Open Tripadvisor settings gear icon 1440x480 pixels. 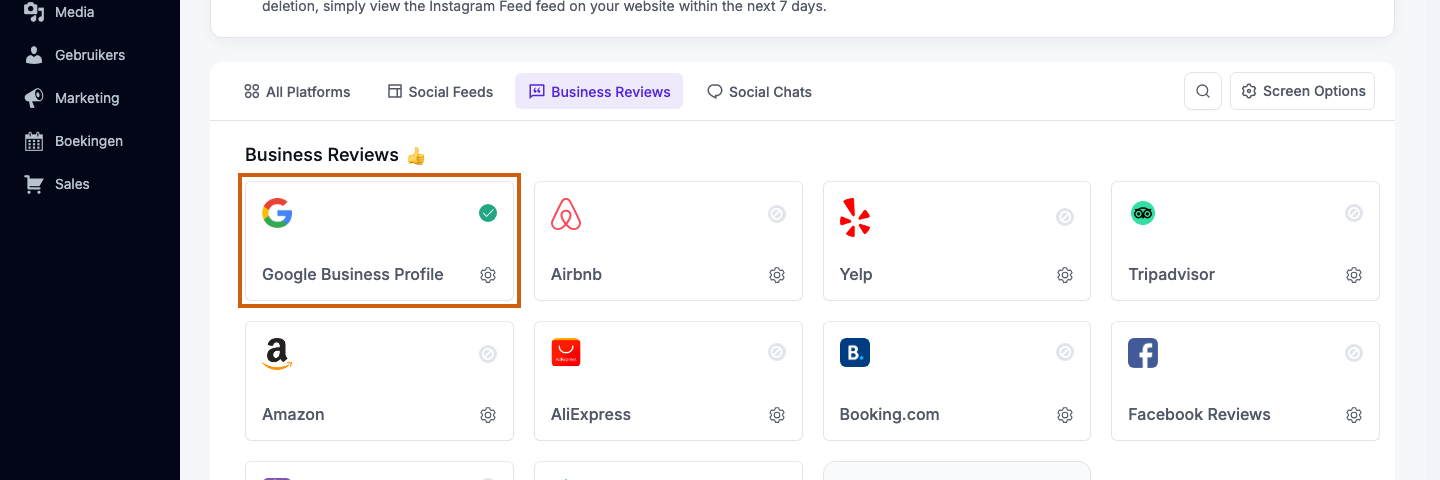click(x=1354, y=275)
